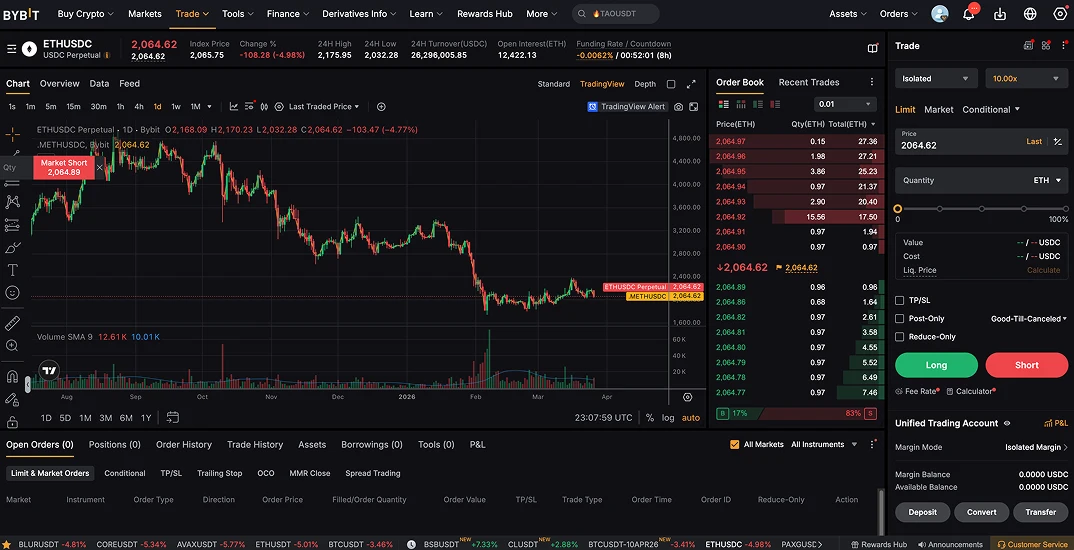Image resolution: width=1074 pixels, height=550 pixels.
Task: Click the Deposit button
Action: tap(923, 512)
